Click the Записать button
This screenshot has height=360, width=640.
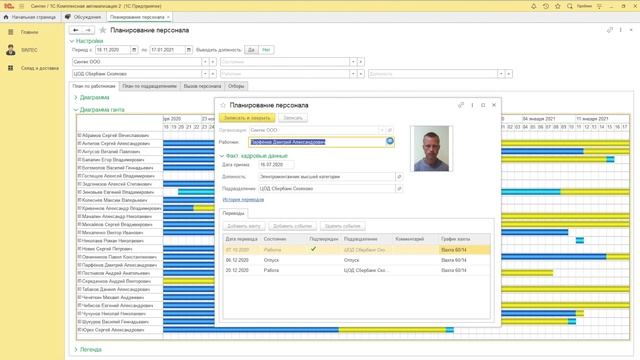tap(293, 118)
